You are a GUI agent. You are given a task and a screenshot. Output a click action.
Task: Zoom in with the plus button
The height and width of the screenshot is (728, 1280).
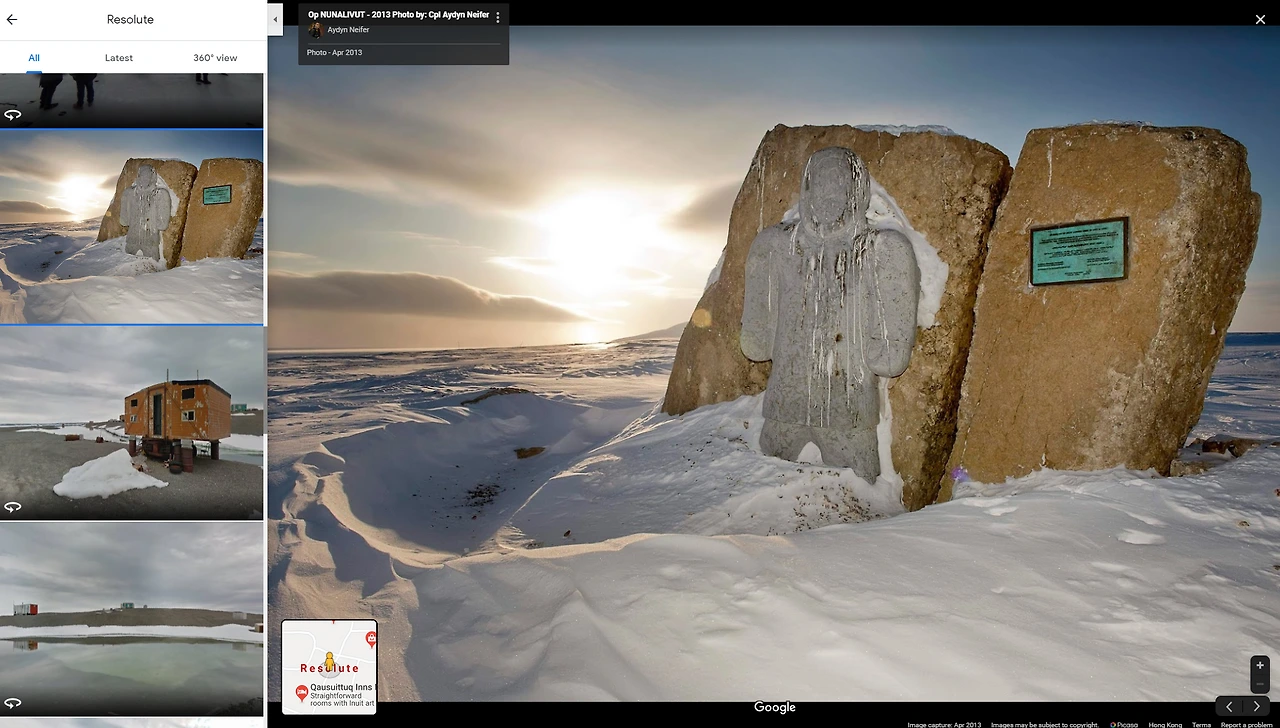coord(1260,665)
